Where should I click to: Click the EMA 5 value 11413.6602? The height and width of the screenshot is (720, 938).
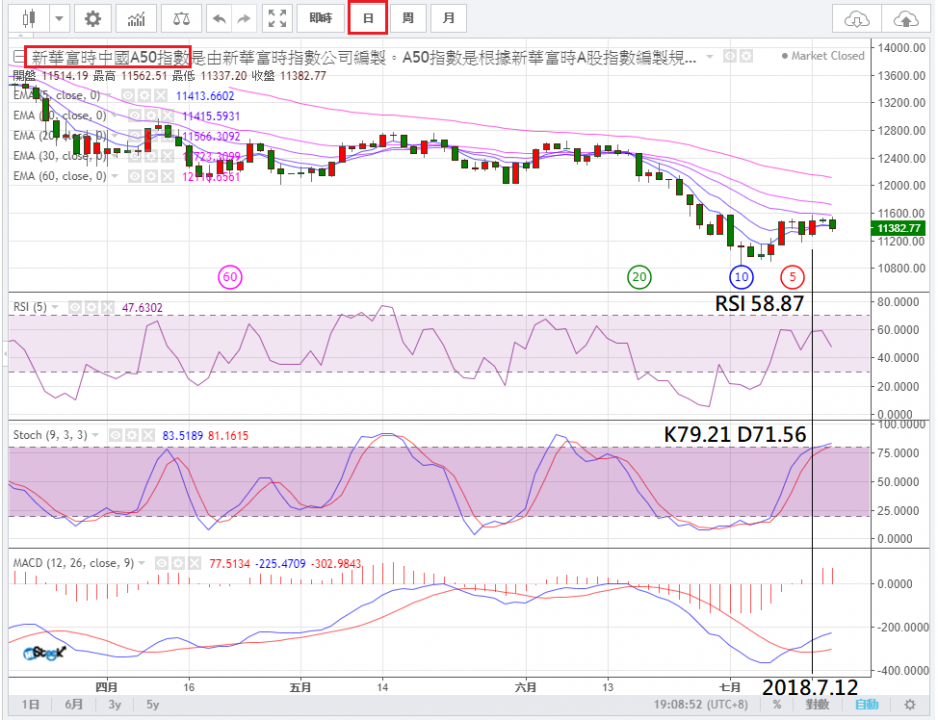pyautogui.click(x=205, y=96)
